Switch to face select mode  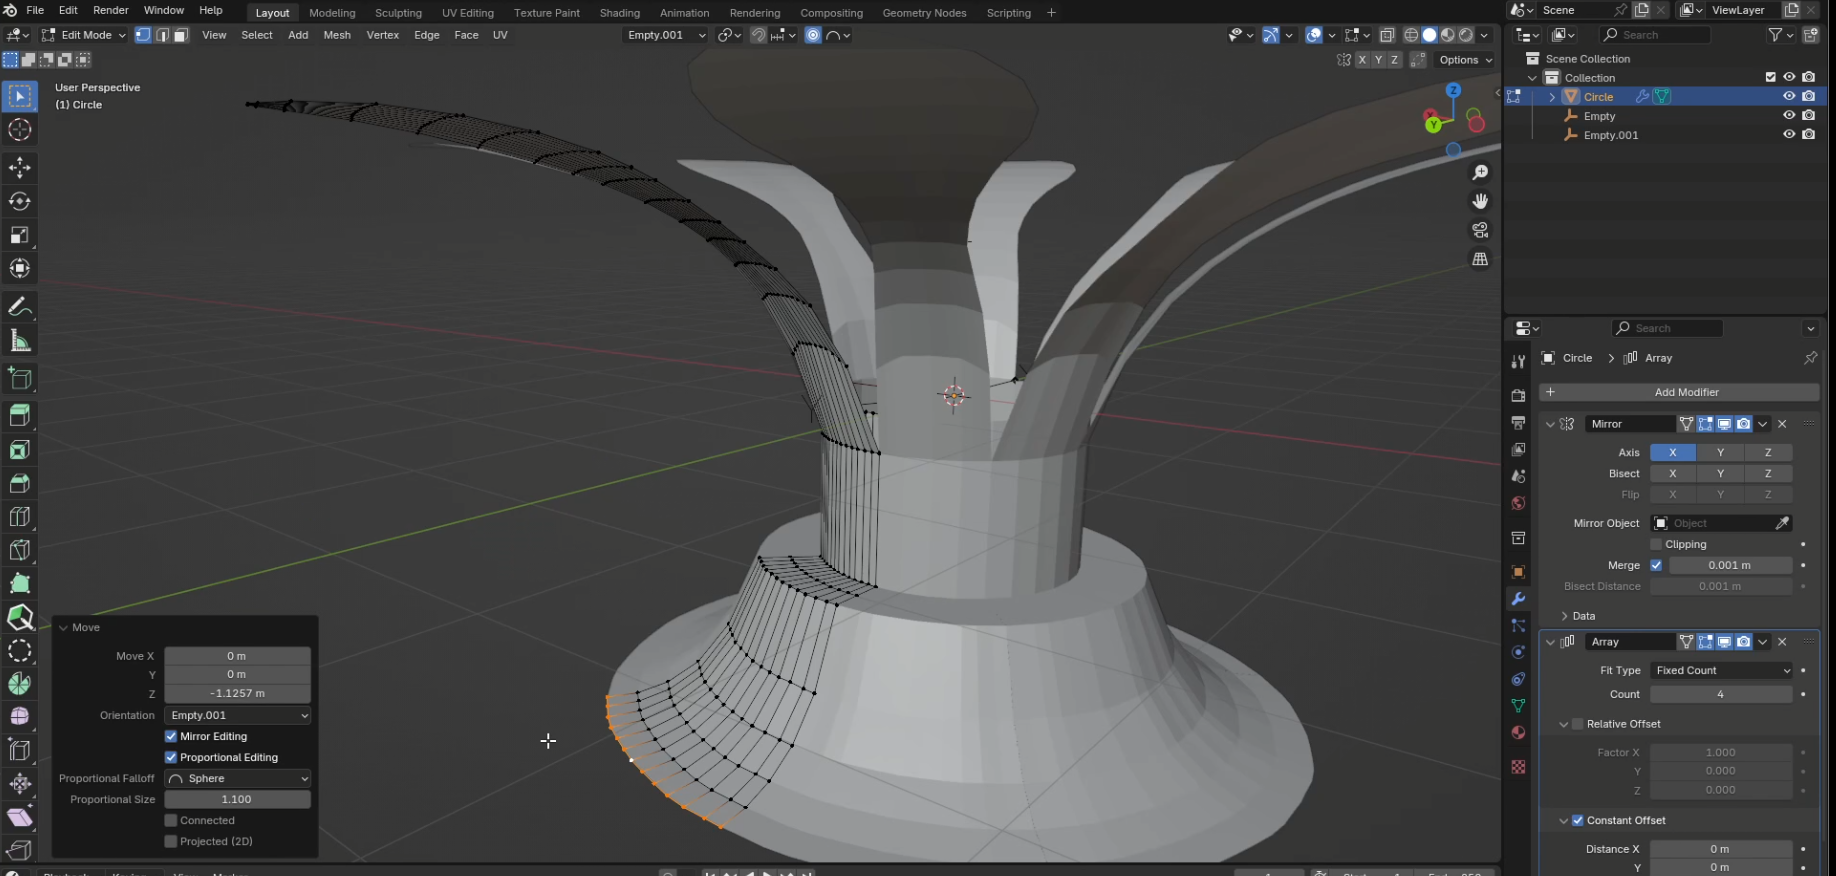(181, 35)
